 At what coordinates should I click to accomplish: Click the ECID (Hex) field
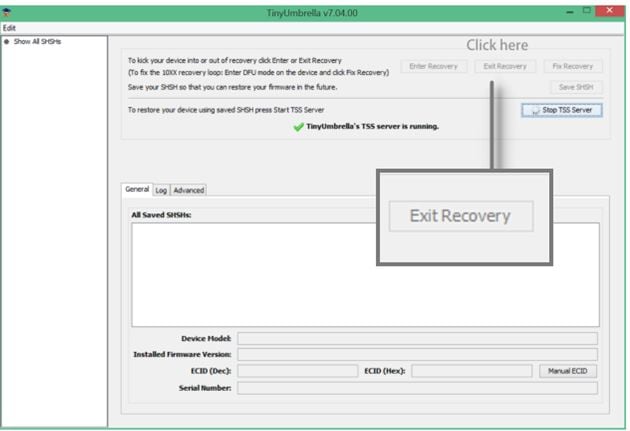tap(472, 371)
